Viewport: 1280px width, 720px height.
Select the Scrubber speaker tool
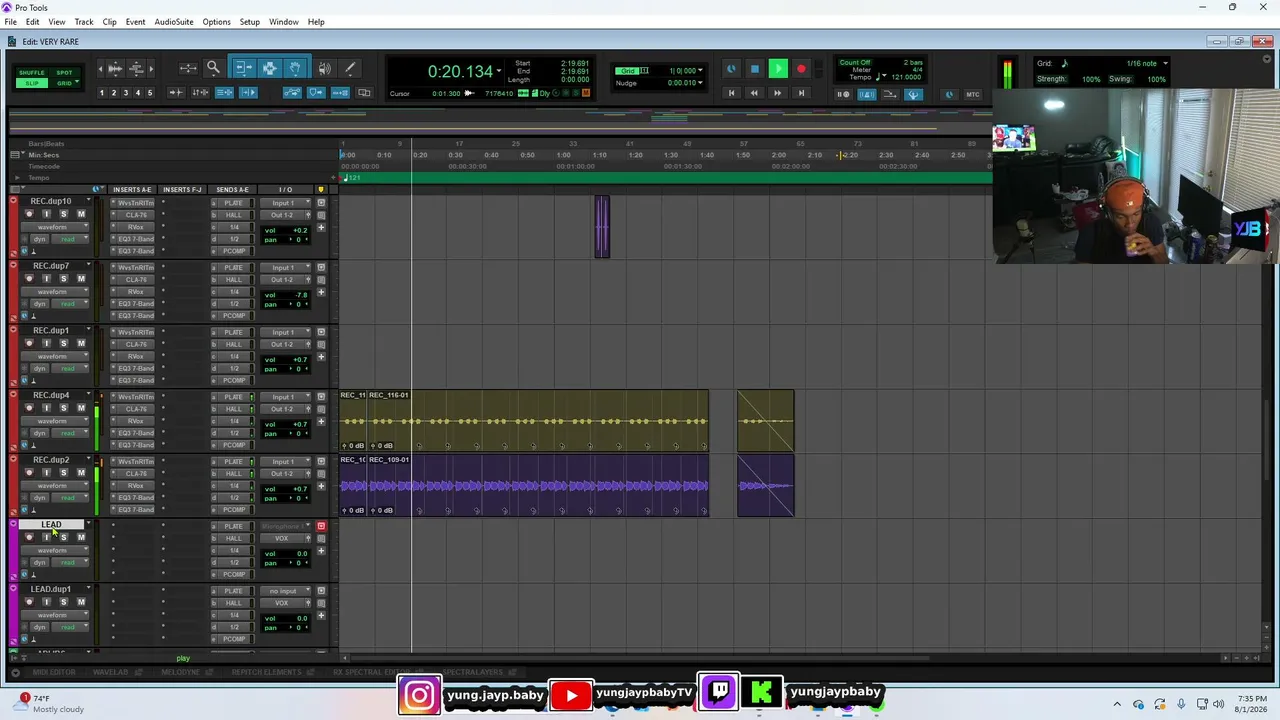click(324, 68)
